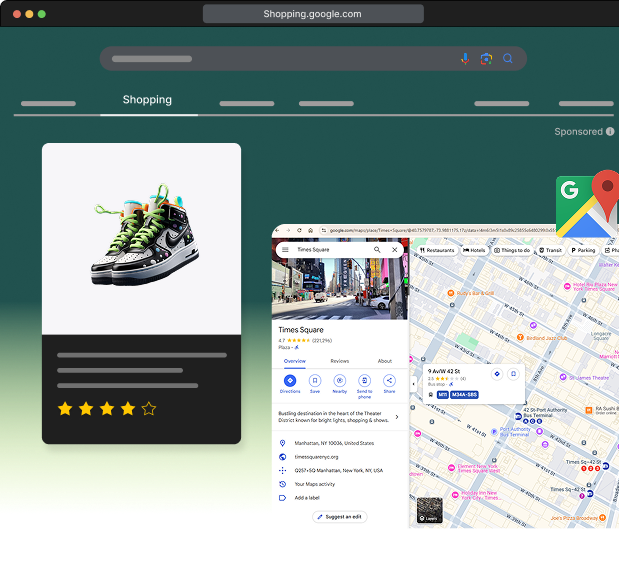Click Birdland Jazz Club map marker
This screenshot has width=619, height=570.
click(x=520, y=338)
